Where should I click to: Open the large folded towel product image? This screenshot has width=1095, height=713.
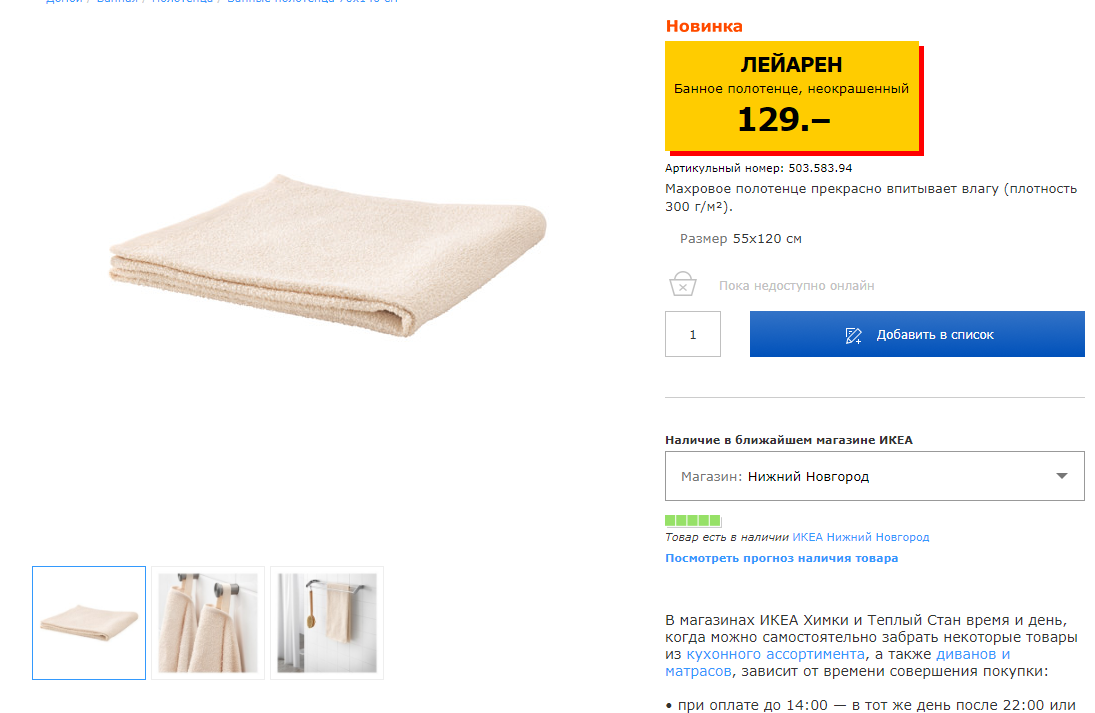tap(328, 256)
